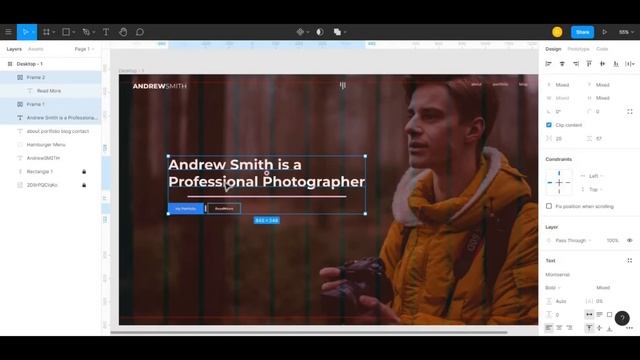This screenshot has height=360, width=640.
Task: Open the help question mark button
Action: pos(622,318)
